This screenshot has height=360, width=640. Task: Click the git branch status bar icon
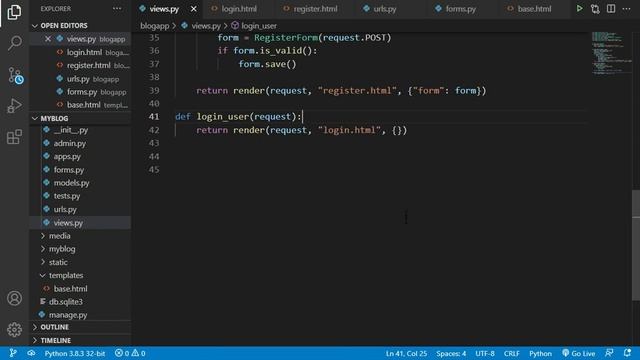13,353
